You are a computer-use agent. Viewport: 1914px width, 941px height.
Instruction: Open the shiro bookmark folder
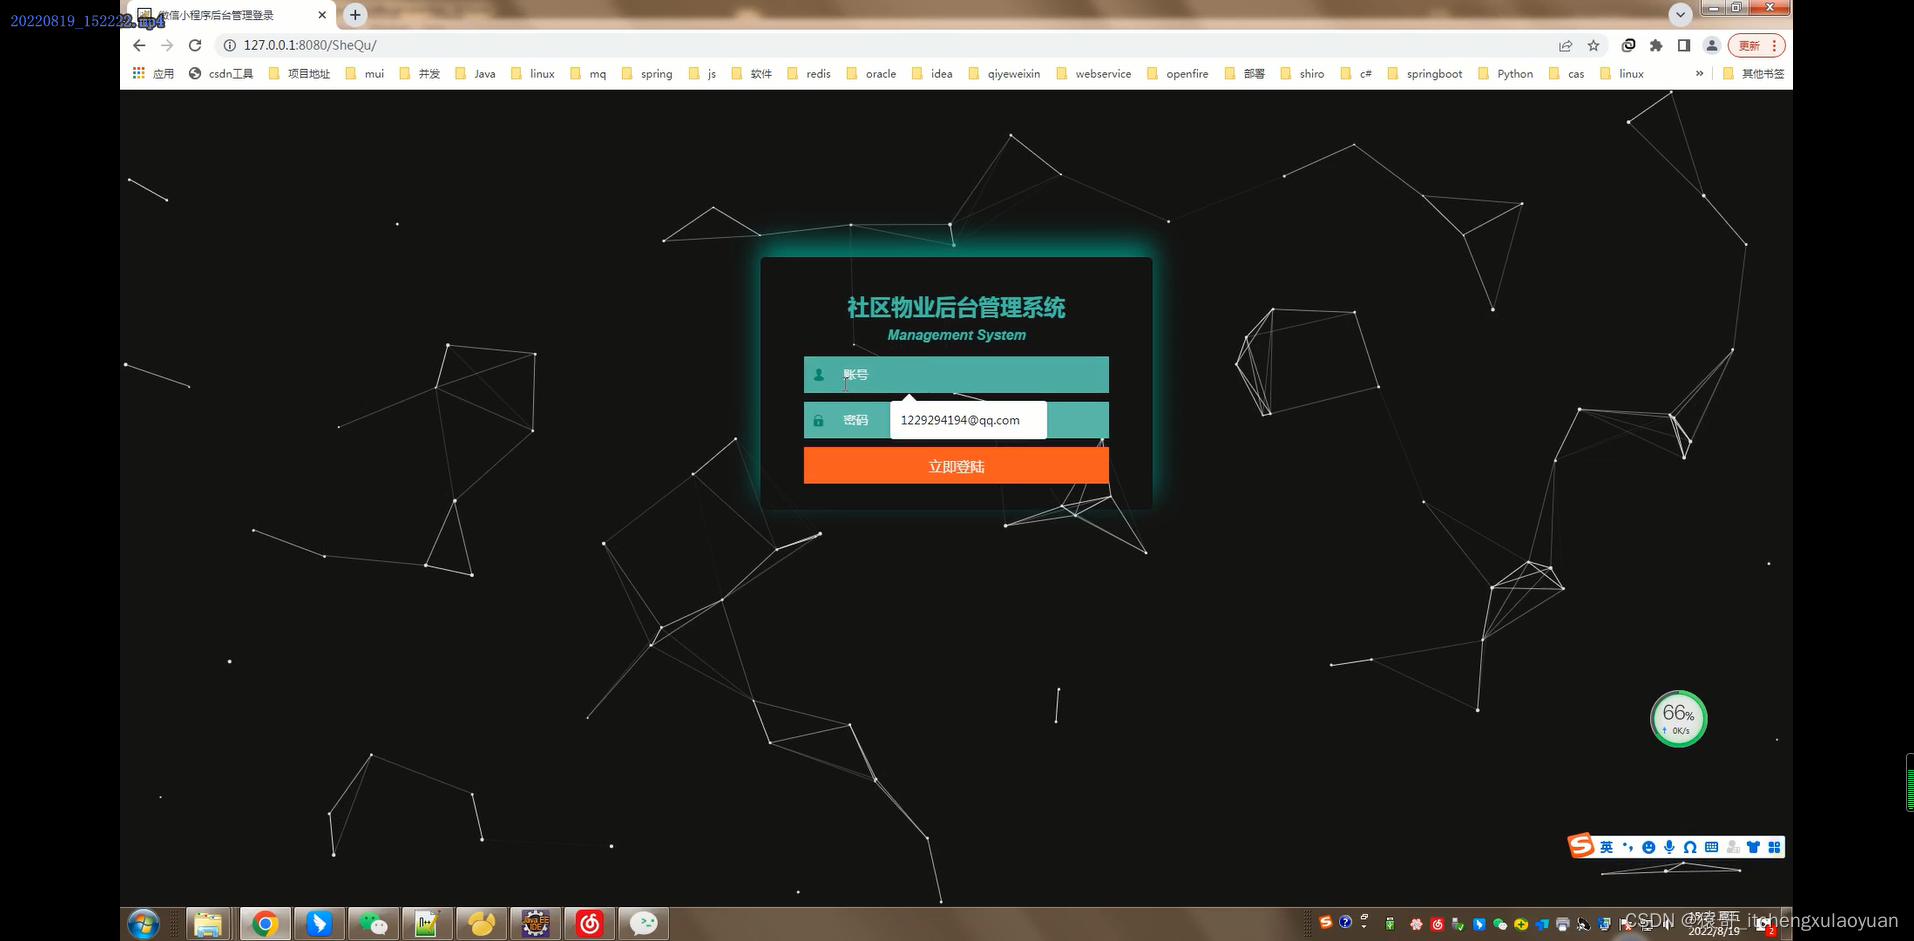[x=1302, y=73]
